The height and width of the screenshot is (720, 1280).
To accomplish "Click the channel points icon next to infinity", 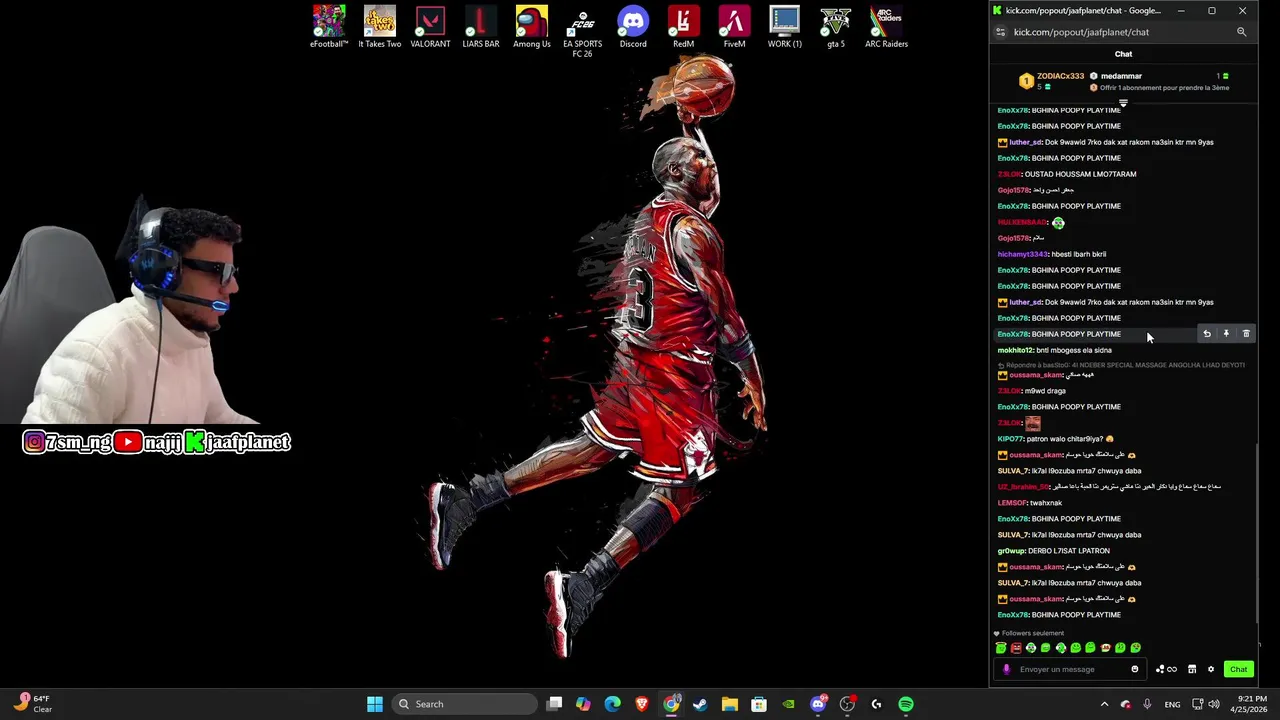I will click(x=1160, y=669).
